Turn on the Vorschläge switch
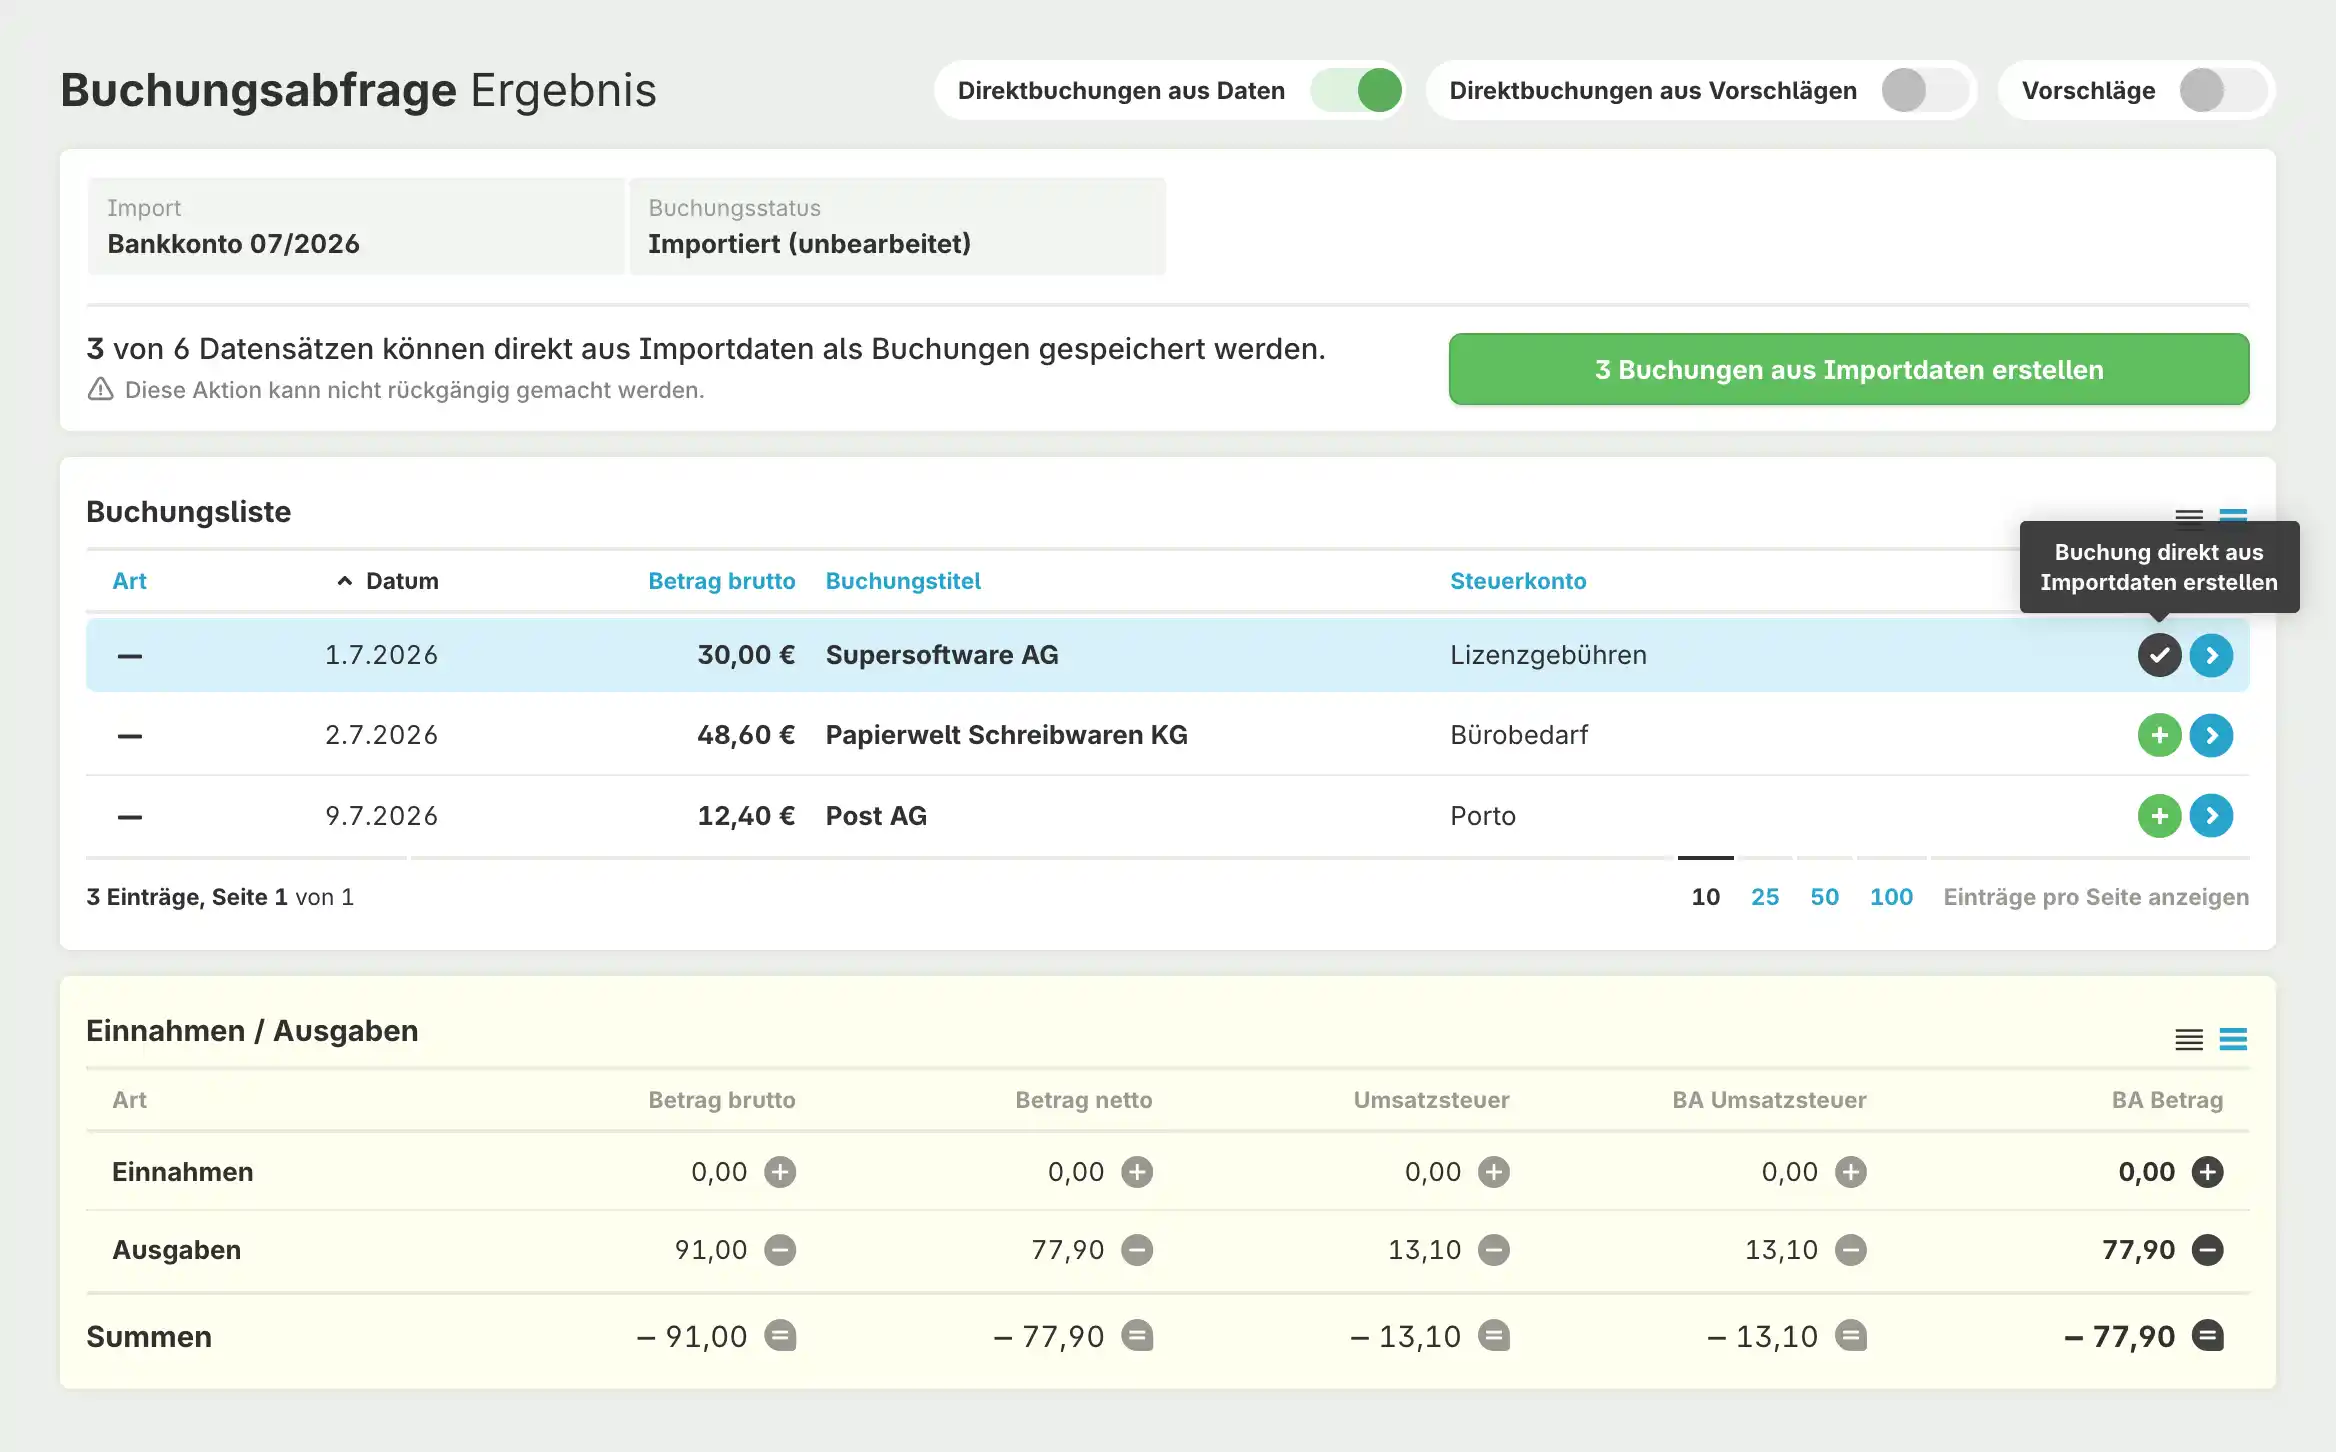 coord(2223,91)
